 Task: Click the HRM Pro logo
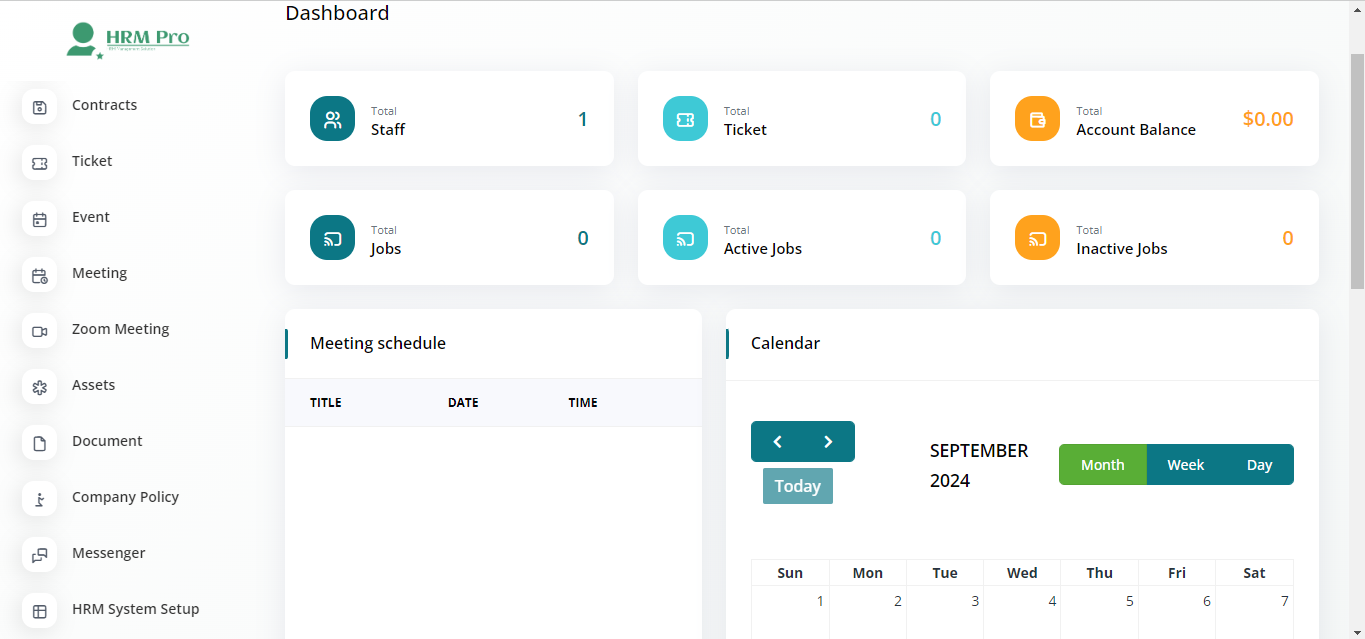coord(128,40)
